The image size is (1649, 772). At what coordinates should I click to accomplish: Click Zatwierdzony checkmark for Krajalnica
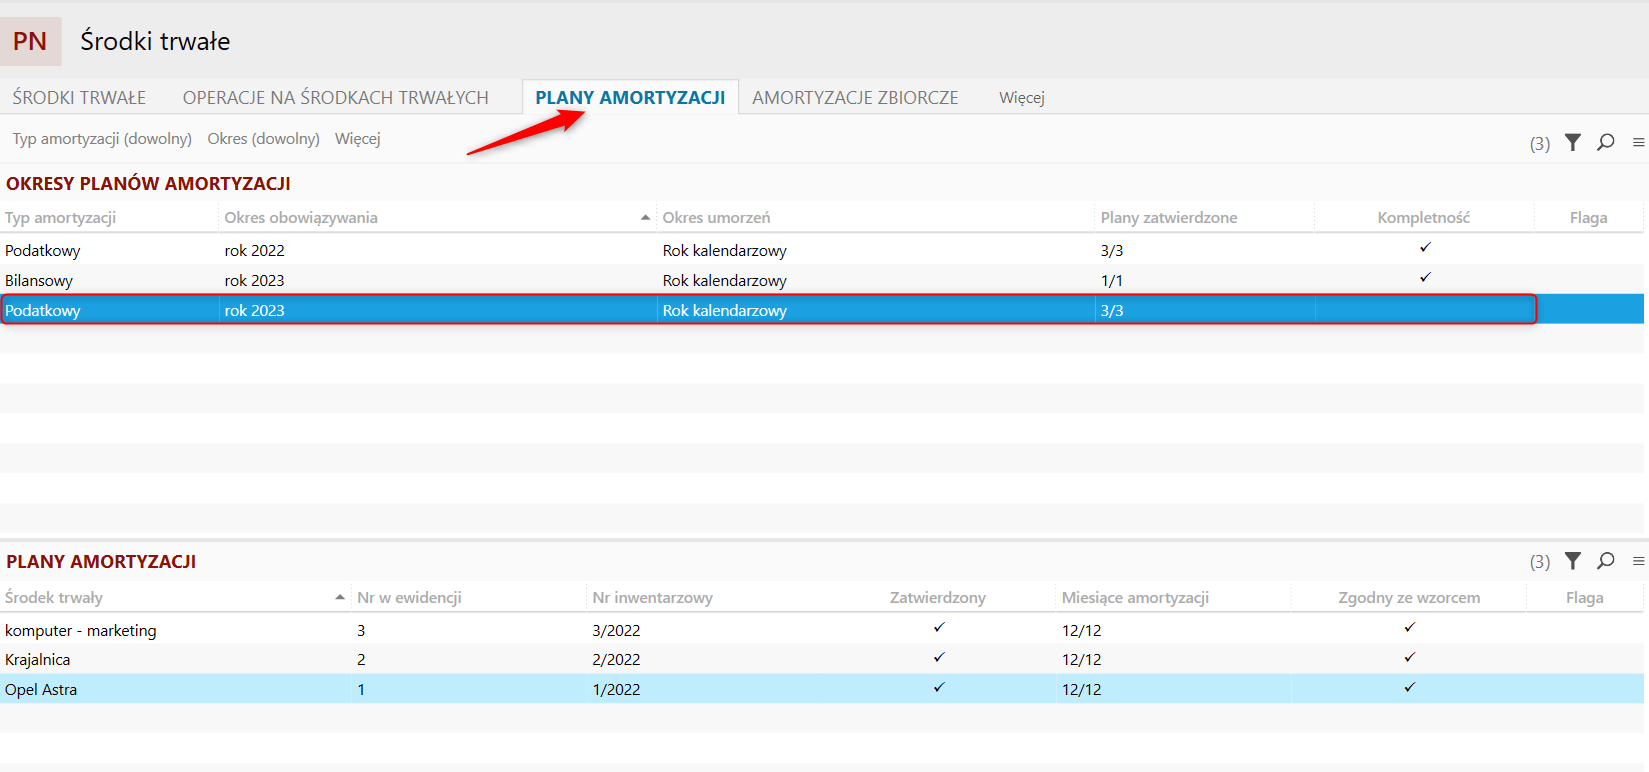[939, 657]
